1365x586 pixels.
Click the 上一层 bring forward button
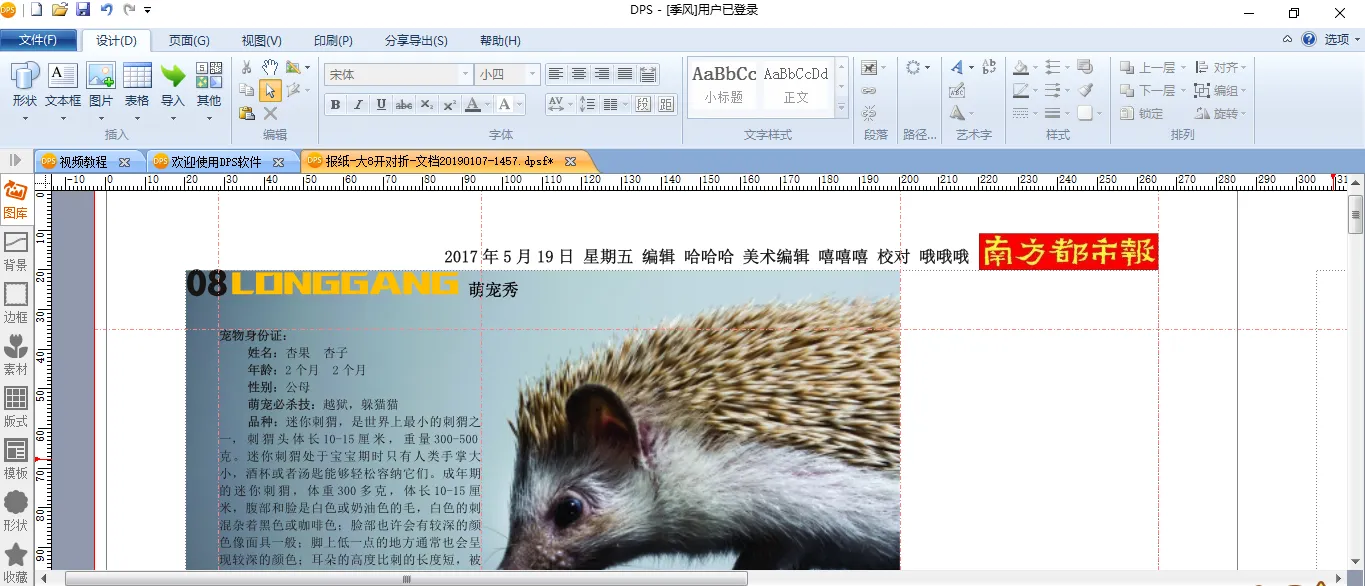point(1148,68)
